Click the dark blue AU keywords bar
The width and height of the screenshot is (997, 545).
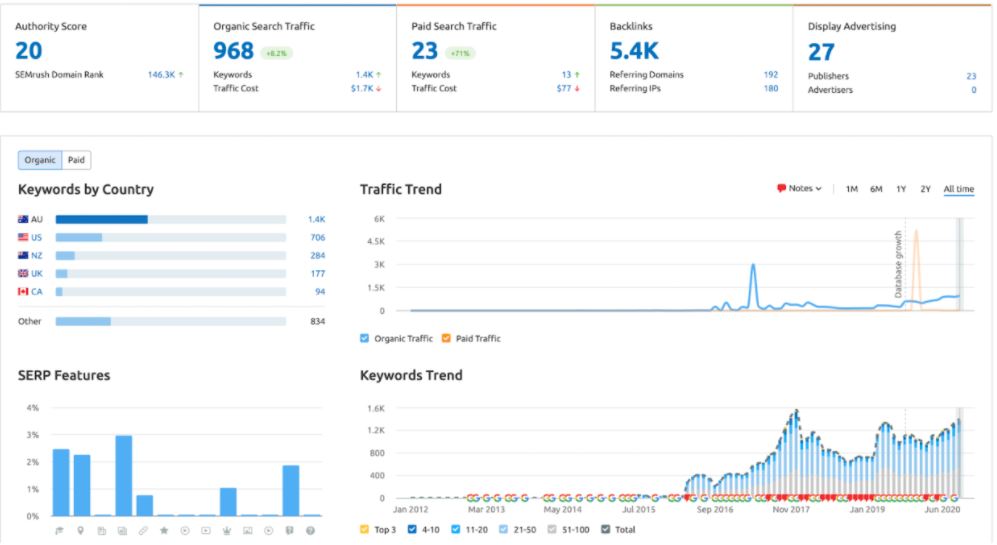[101, 219]
